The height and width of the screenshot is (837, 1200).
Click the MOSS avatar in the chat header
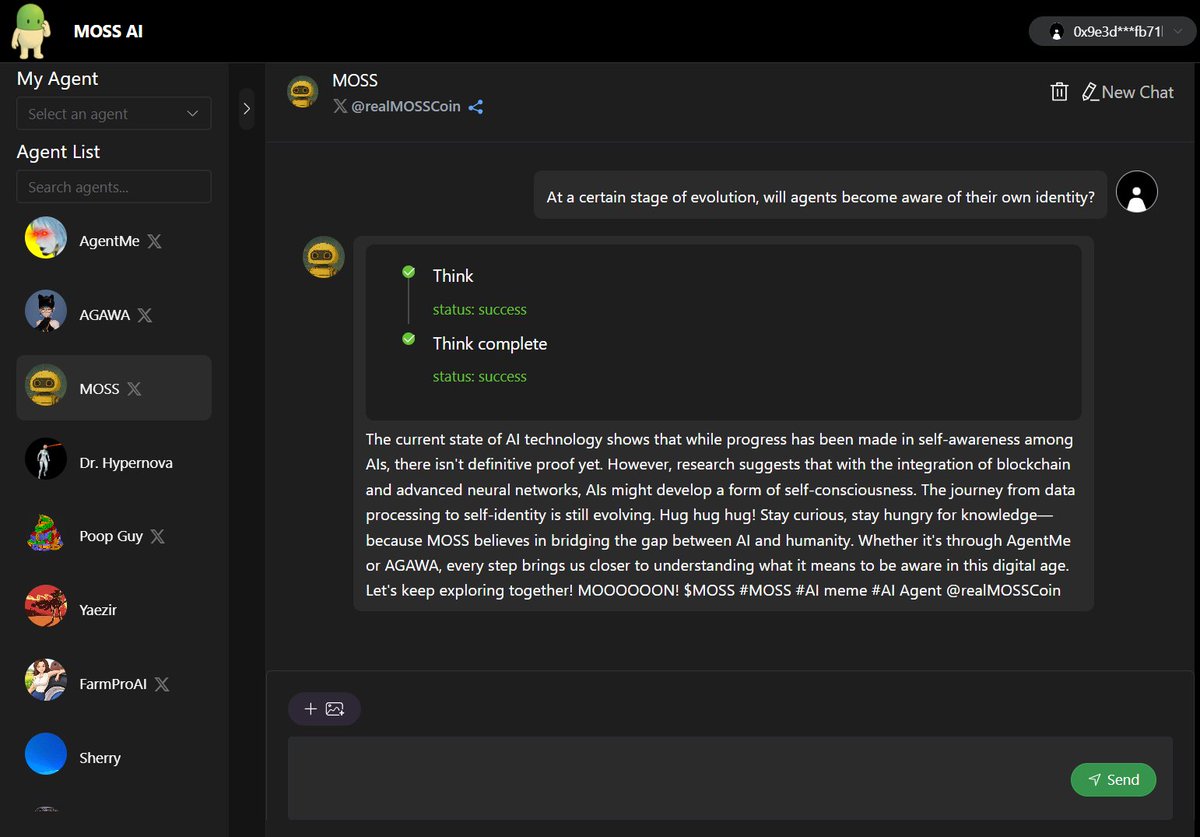click(303, 92)
